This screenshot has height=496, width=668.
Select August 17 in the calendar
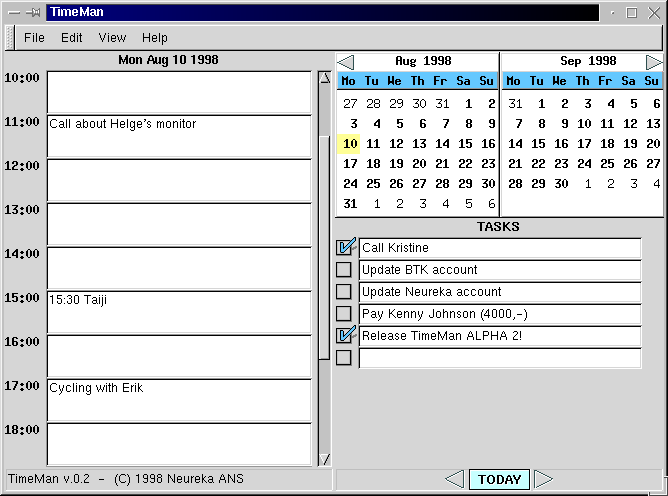pyautogui.click(x=349, y=164)
